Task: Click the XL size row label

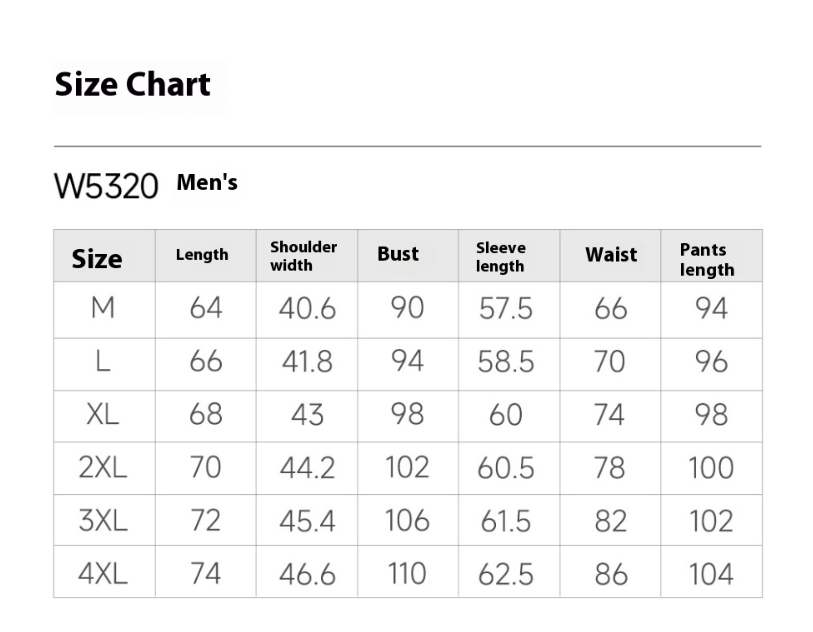Action: [103, 415]
